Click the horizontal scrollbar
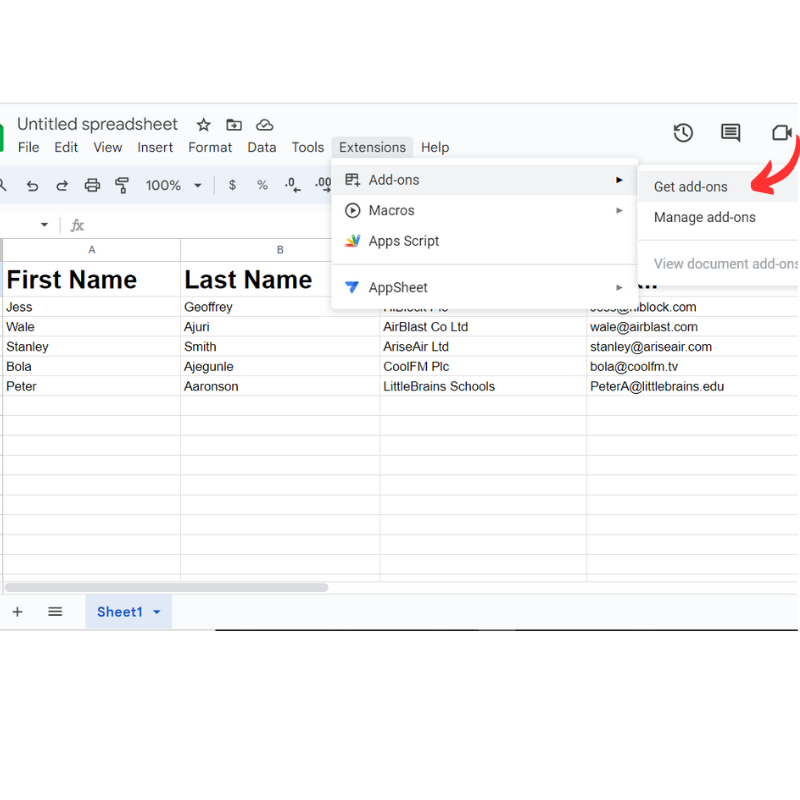The width and height of the screenshot is (800, 800). 166,587
